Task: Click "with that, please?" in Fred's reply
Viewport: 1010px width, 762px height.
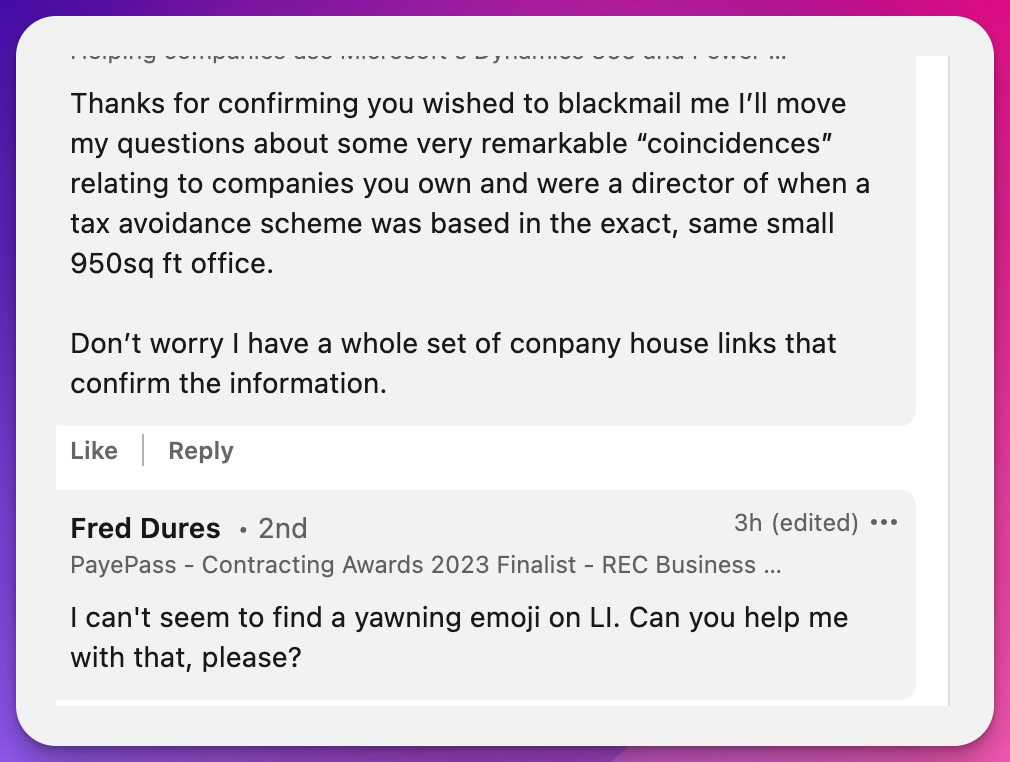Action: click(x=185, y=658)
